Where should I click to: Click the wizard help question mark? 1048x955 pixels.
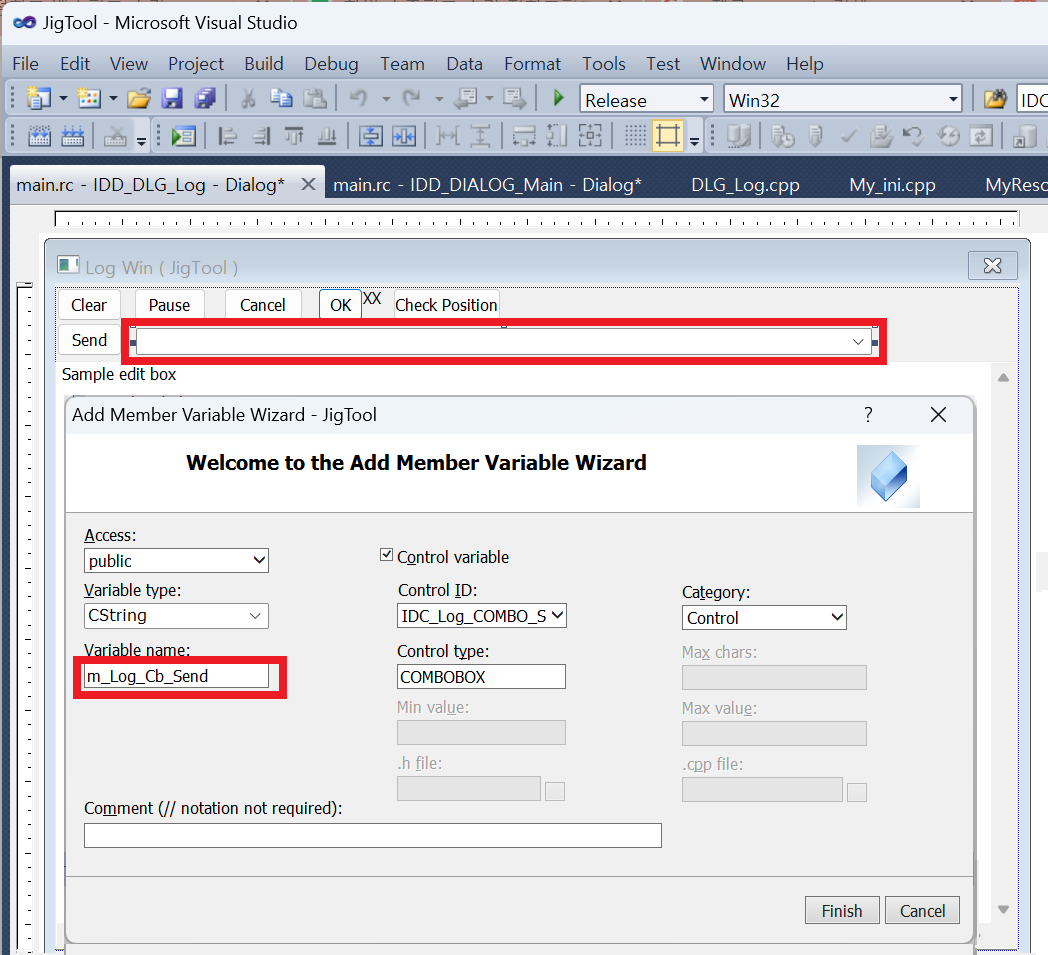[868, 415]
